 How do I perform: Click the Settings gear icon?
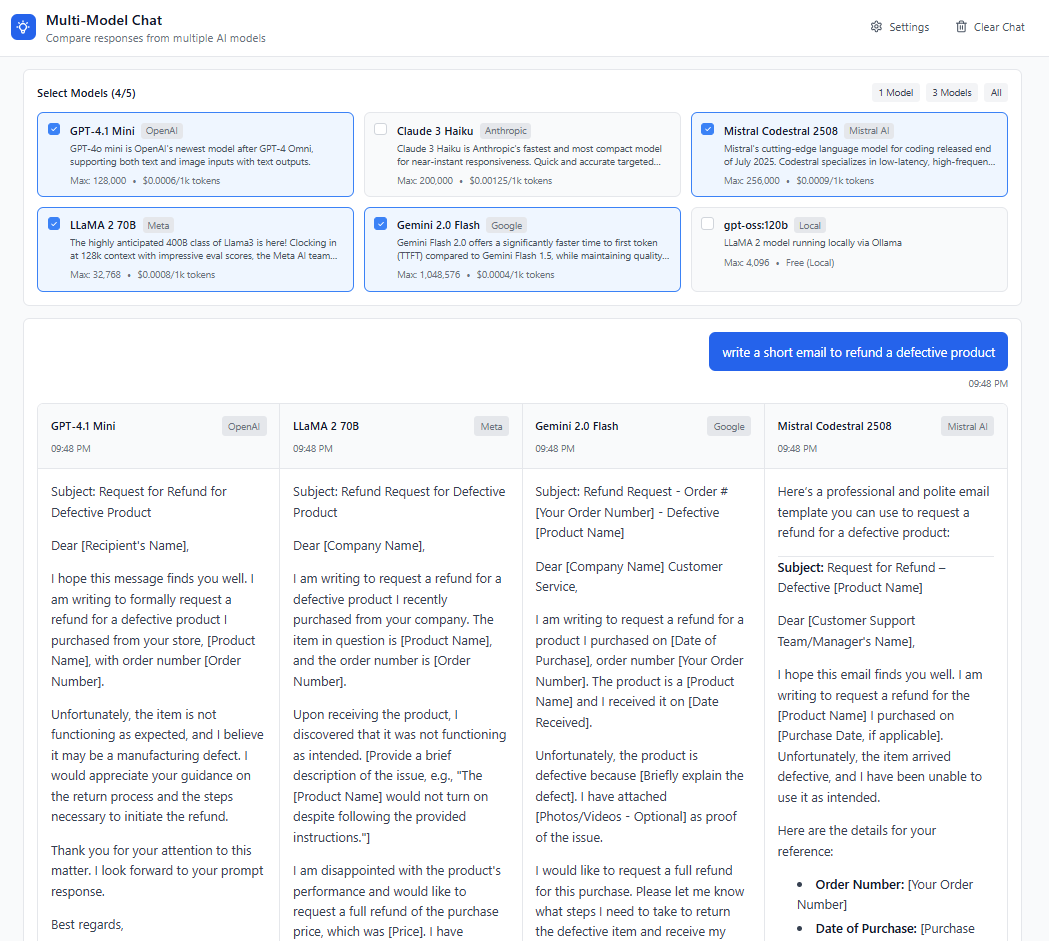coord(876,27)
